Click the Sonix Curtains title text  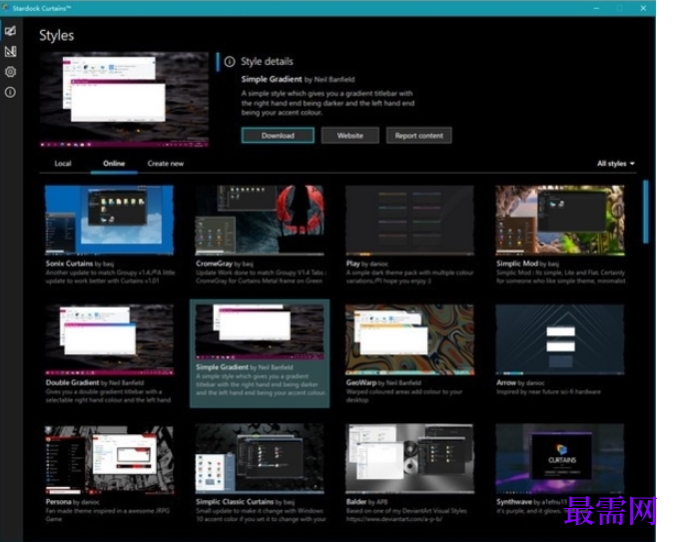tap(69, 263)
